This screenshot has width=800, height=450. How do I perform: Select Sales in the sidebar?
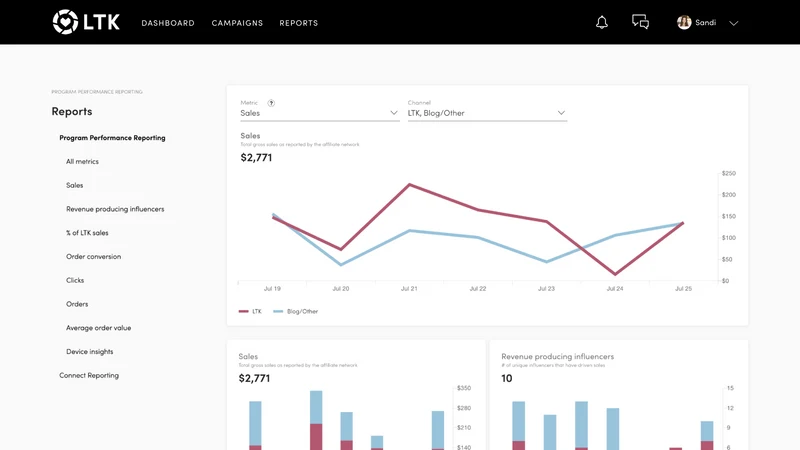[74, 185]
